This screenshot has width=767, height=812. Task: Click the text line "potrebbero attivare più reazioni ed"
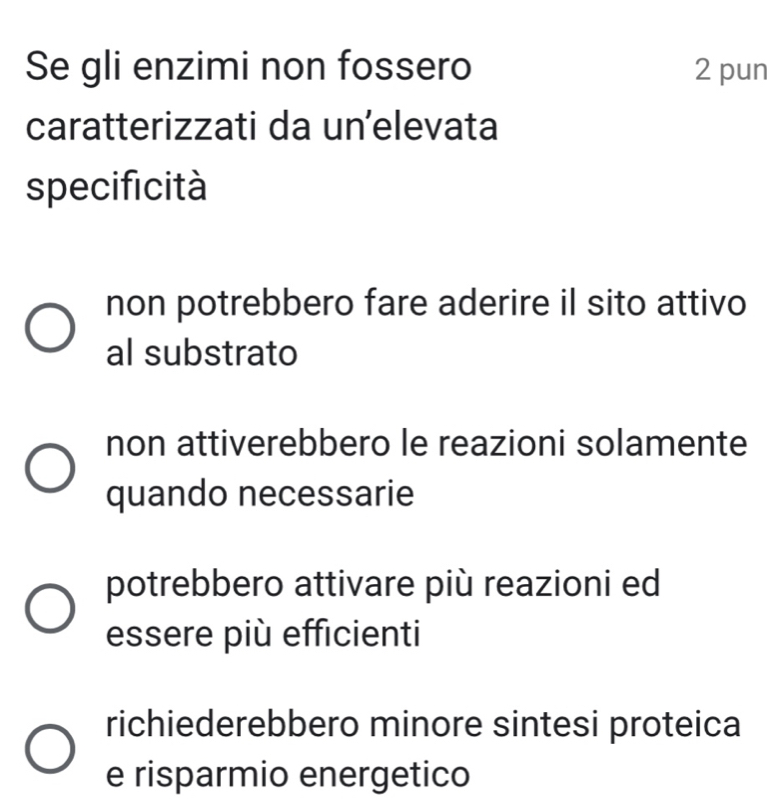pos(381,583)
